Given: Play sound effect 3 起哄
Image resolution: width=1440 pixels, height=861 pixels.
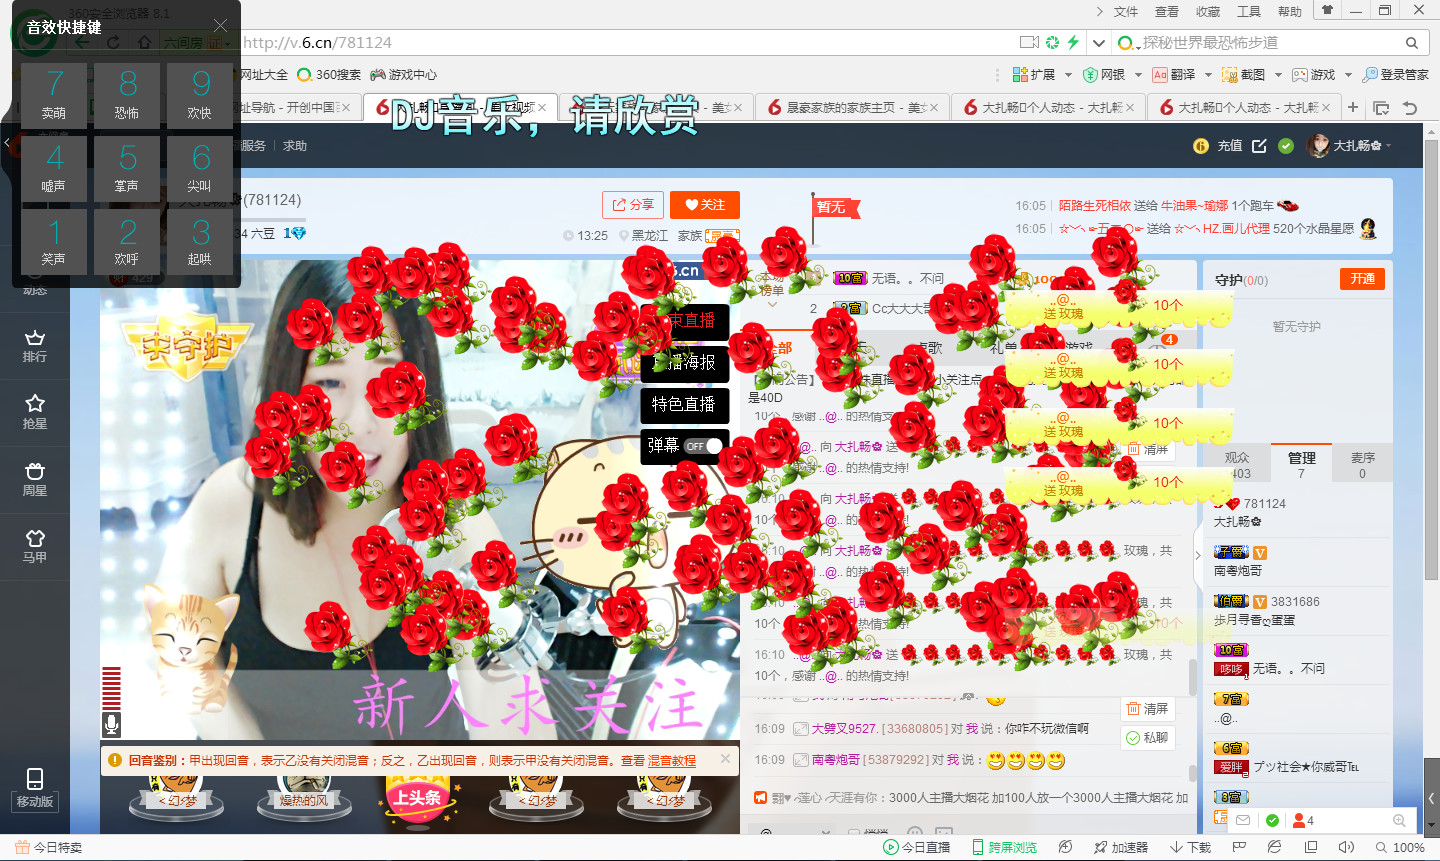Looking at the screenshot, I should point(200,240).
